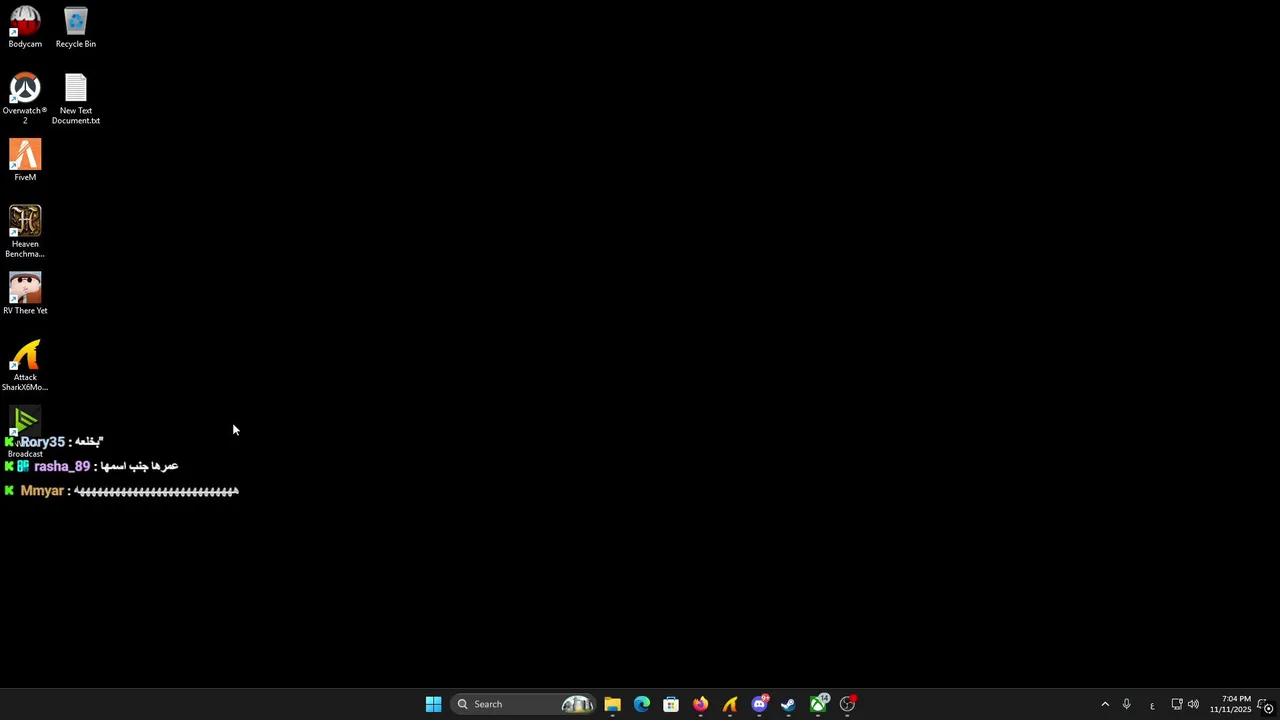
Task: Select the RV There Yet desktop shortcut
Action: point(25,294)
